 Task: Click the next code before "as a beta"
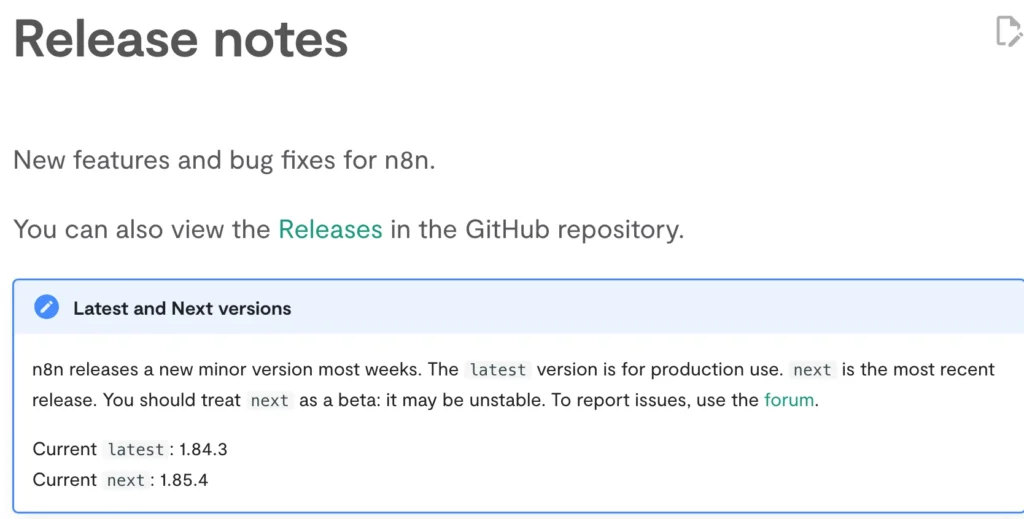[270, 400]
